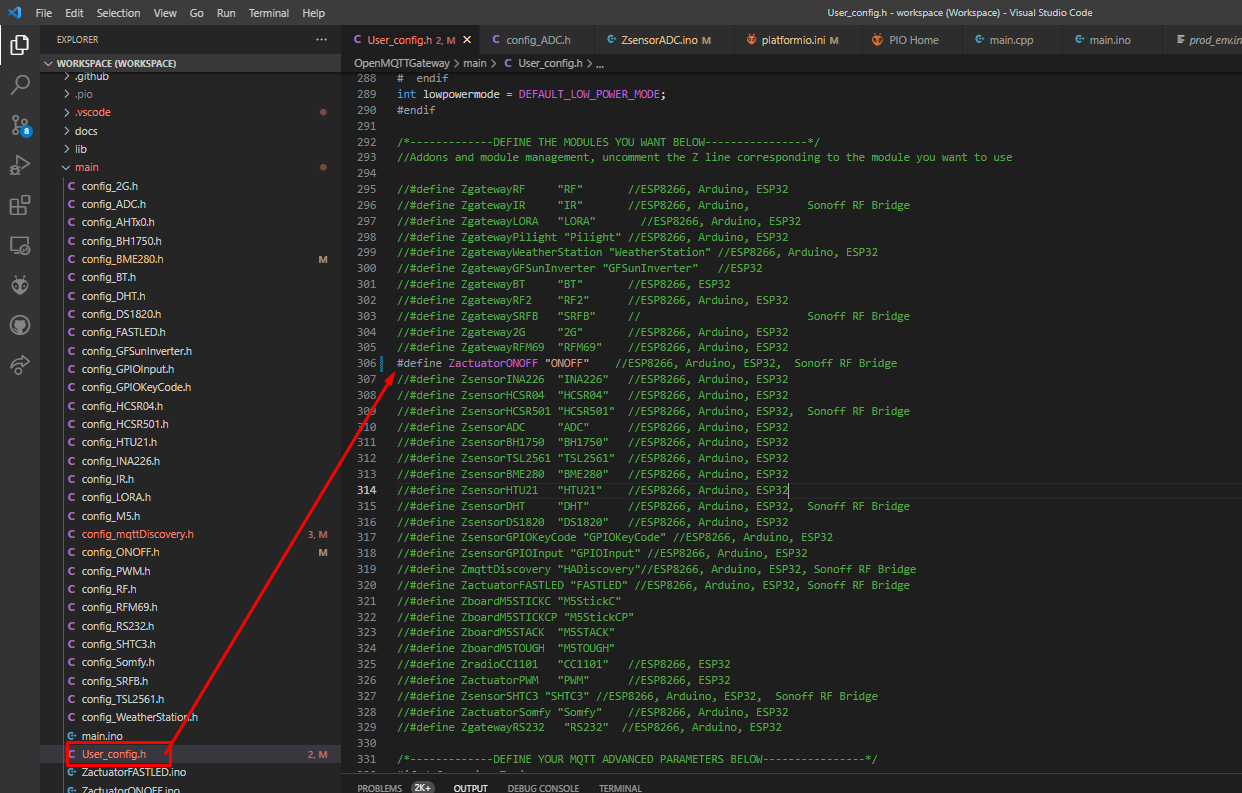Click the PIO Home tab icon
The image size is (1242, 793).
click(877, 40)
